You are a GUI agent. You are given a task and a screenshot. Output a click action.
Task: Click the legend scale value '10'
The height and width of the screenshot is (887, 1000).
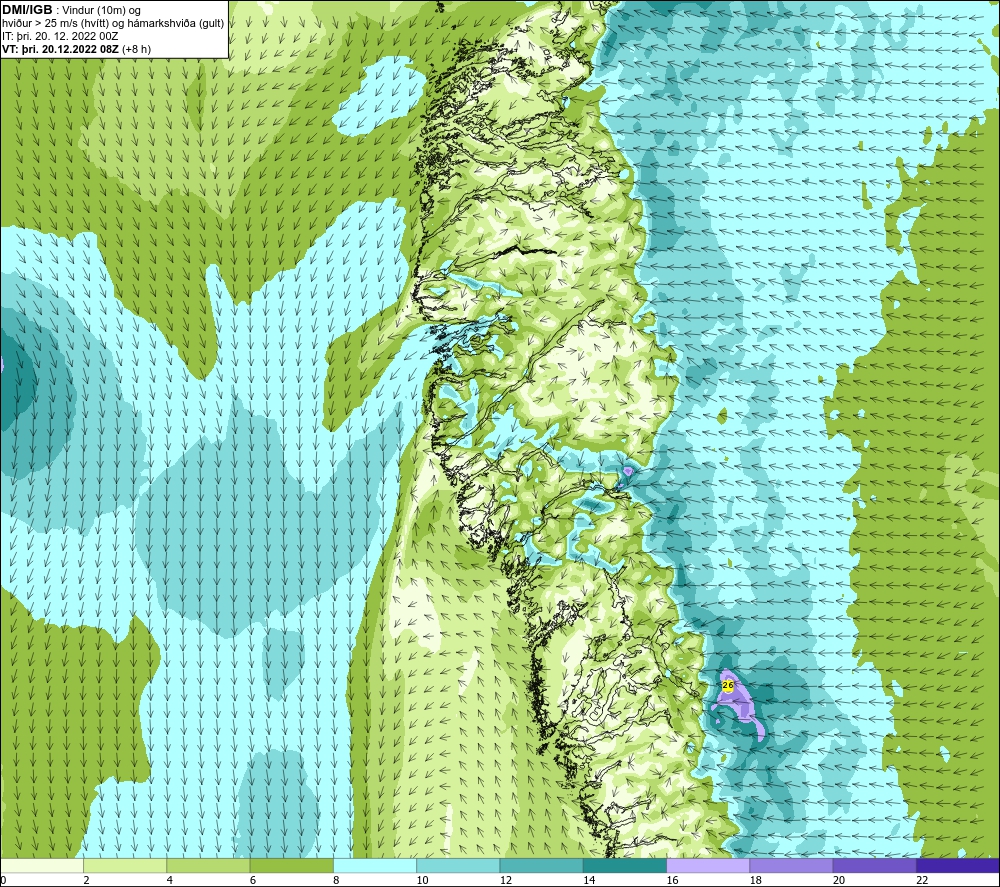click(423, 880)
